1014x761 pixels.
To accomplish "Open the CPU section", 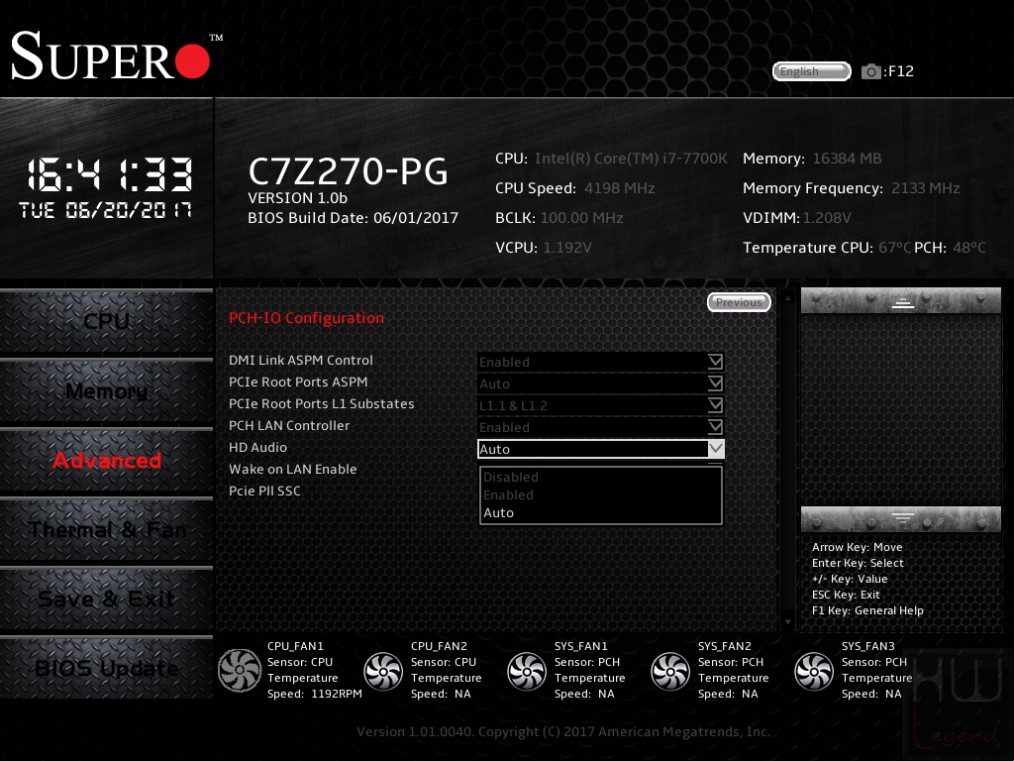I will point(106,321).
